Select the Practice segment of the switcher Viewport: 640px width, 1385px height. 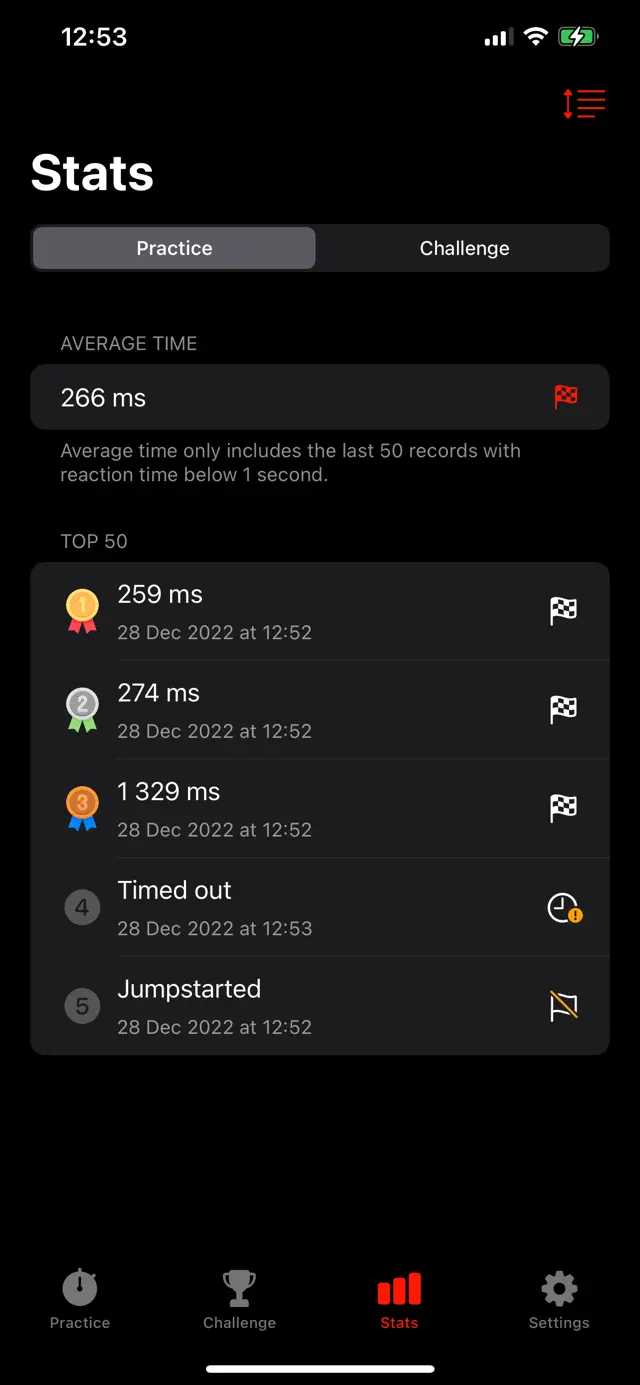click(x=173, y=247)
